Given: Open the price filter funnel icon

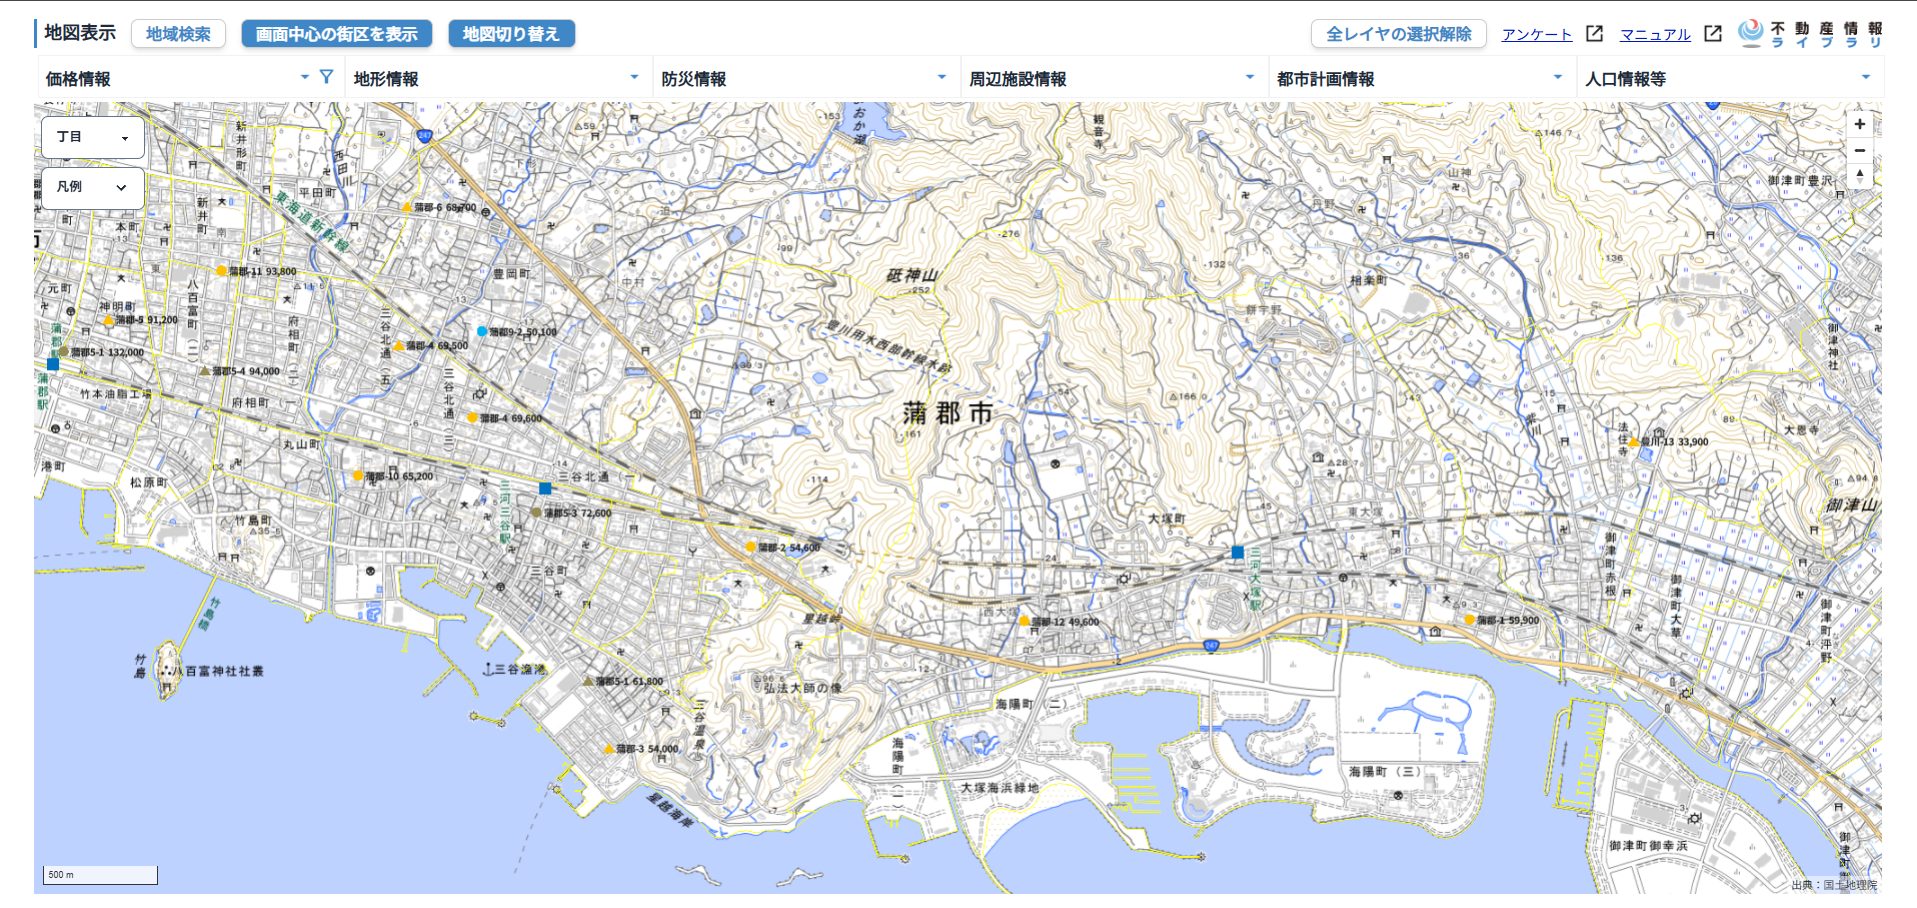Looking at the screenshot, I should click(x=326, y=76).
